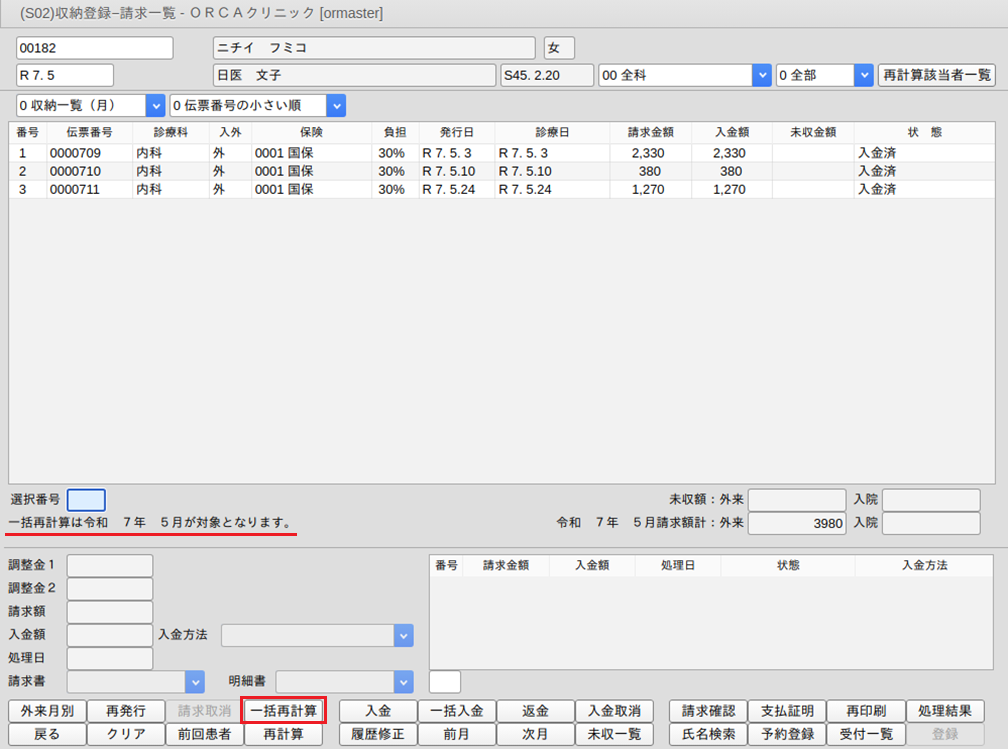Open 外来月別 view

(46, 711)
